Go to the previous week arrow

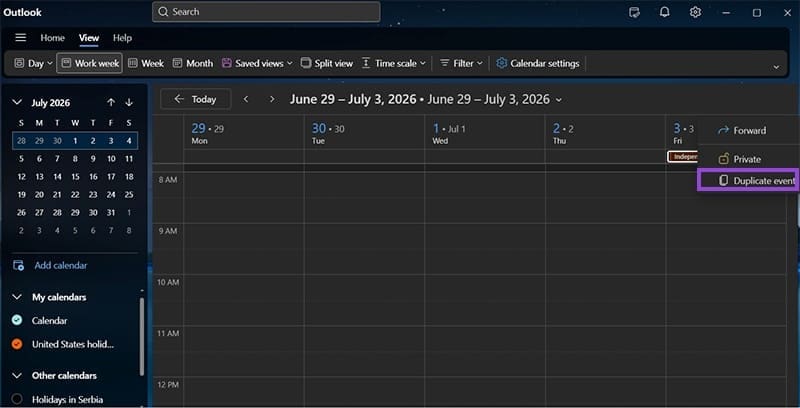coord(246,99)
